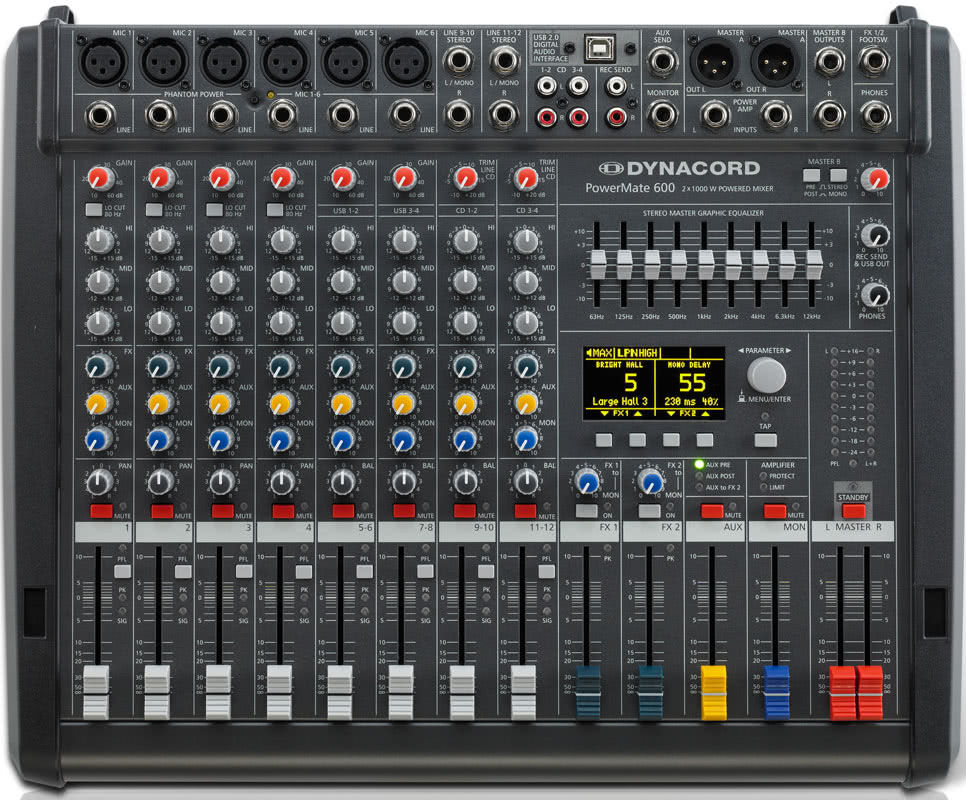
Task: Mute channel 7-8 with red MUTE button
Action: [x=404, y=511]
